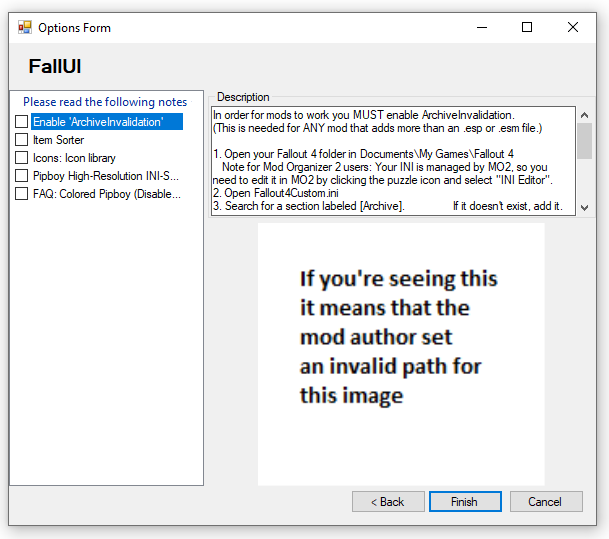Maximize the Options Form window
609x539 pixels.
point(527,27)
